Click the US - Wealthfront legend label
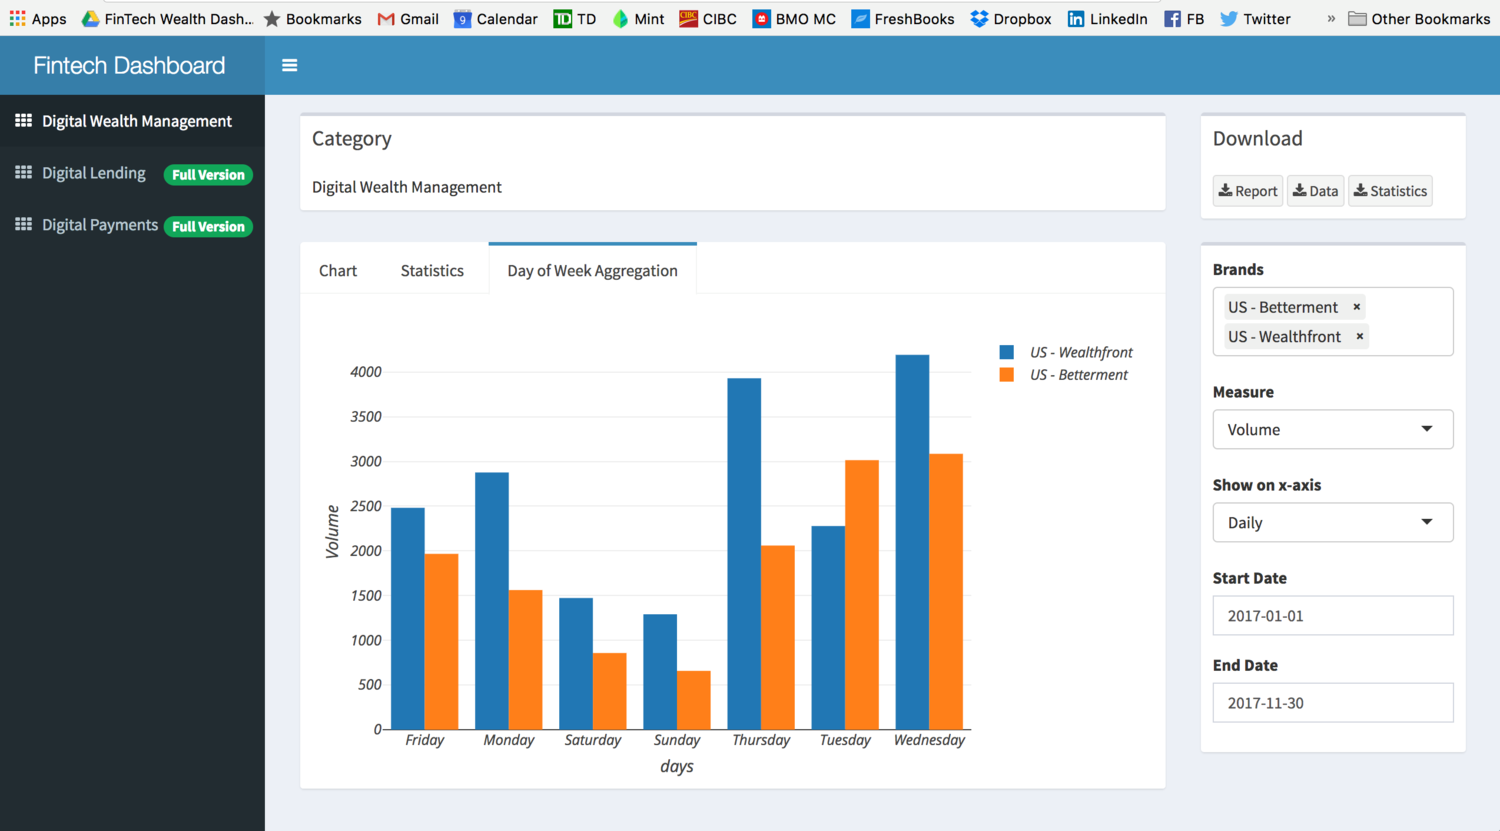This screenshot has width=1500, height=831. click(1081, 352)
